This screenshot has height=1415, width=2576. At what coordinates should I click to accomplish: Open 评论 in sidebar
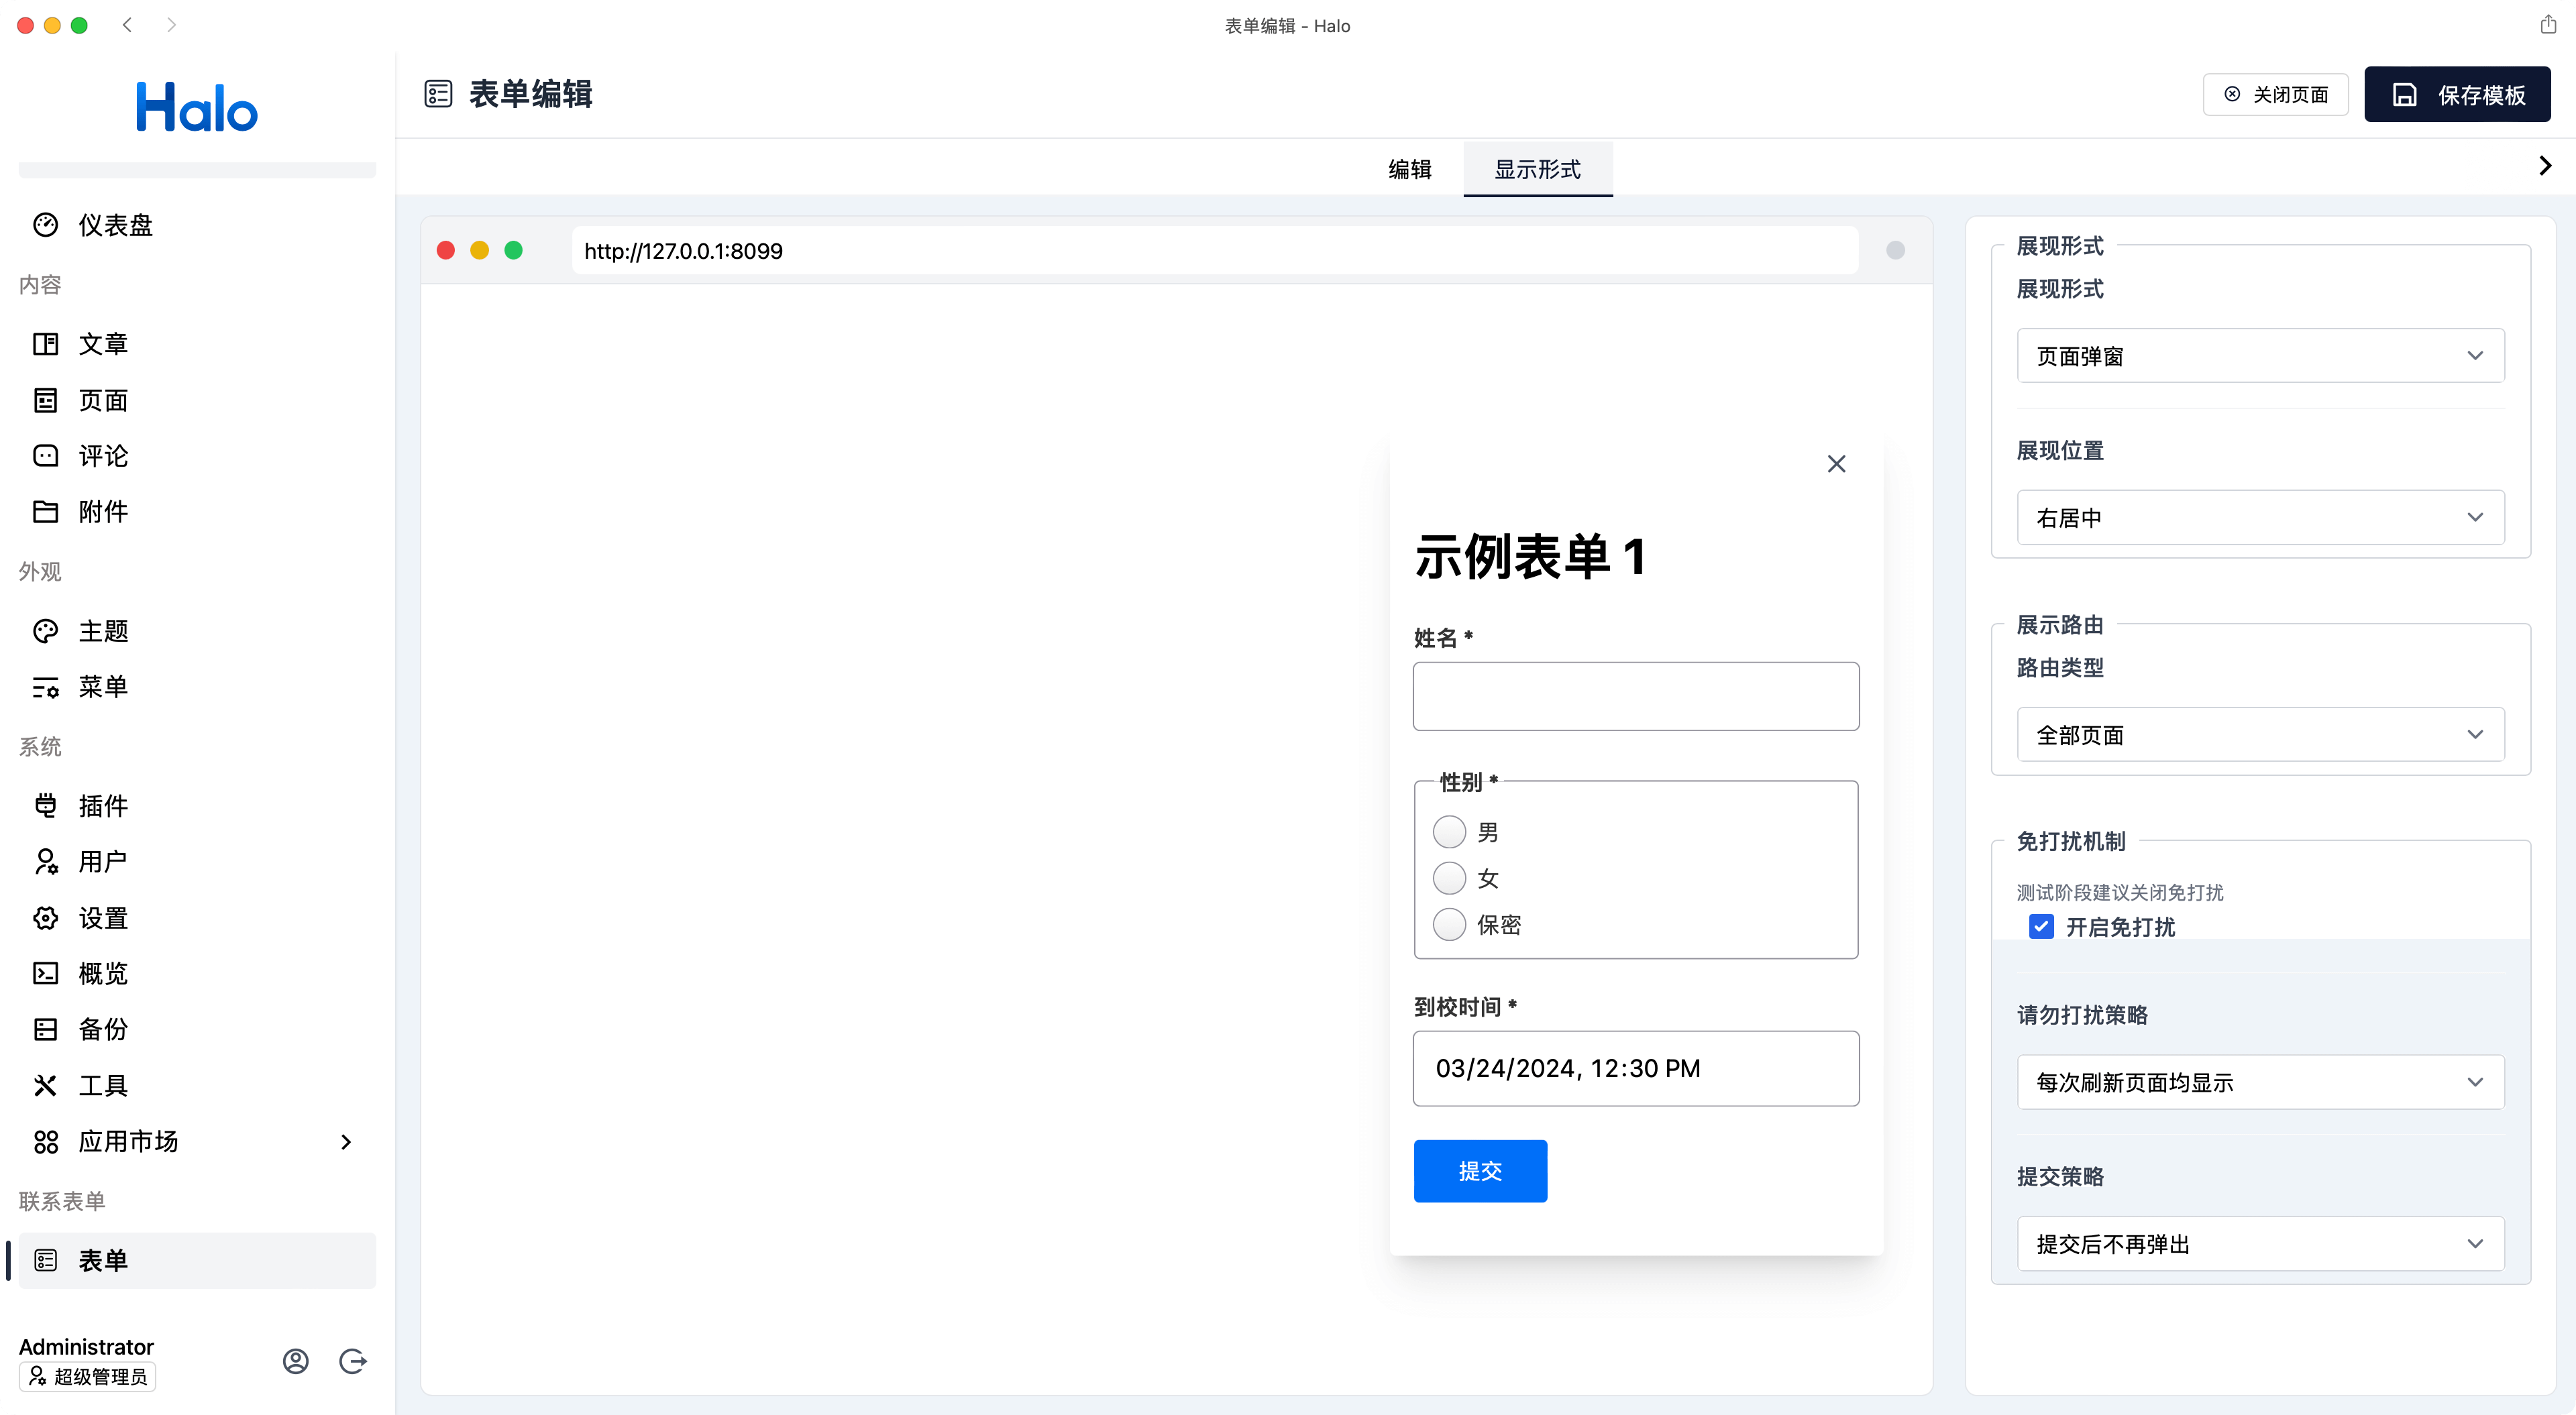point(197,456)
